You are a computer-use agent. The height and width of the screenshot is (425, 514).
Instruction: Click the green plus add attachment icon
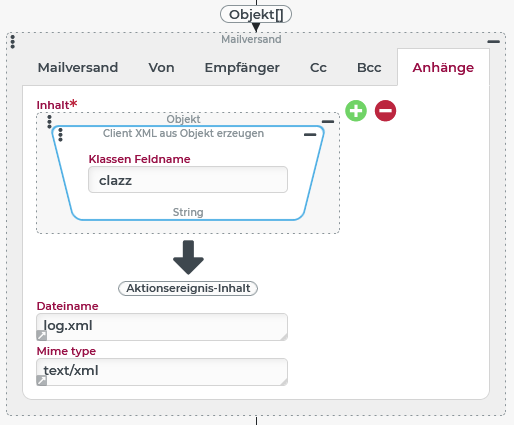(x=356, y=111)
